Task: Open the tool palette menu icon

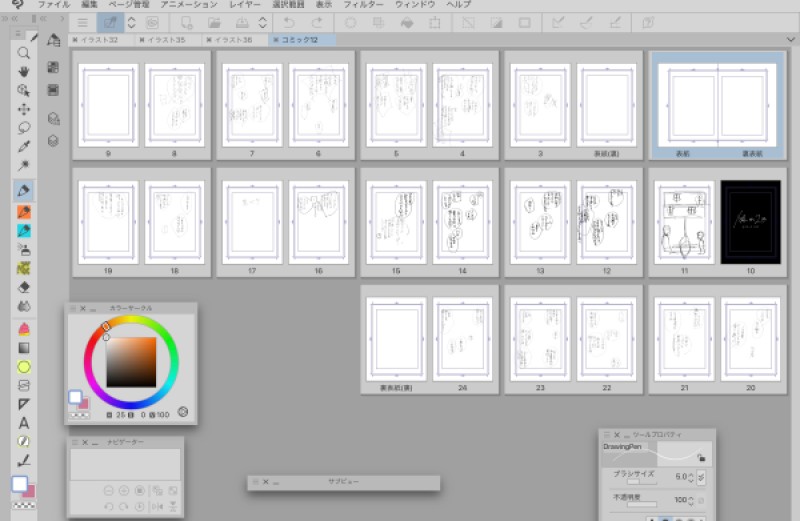Action: click(x=18, y=34)
